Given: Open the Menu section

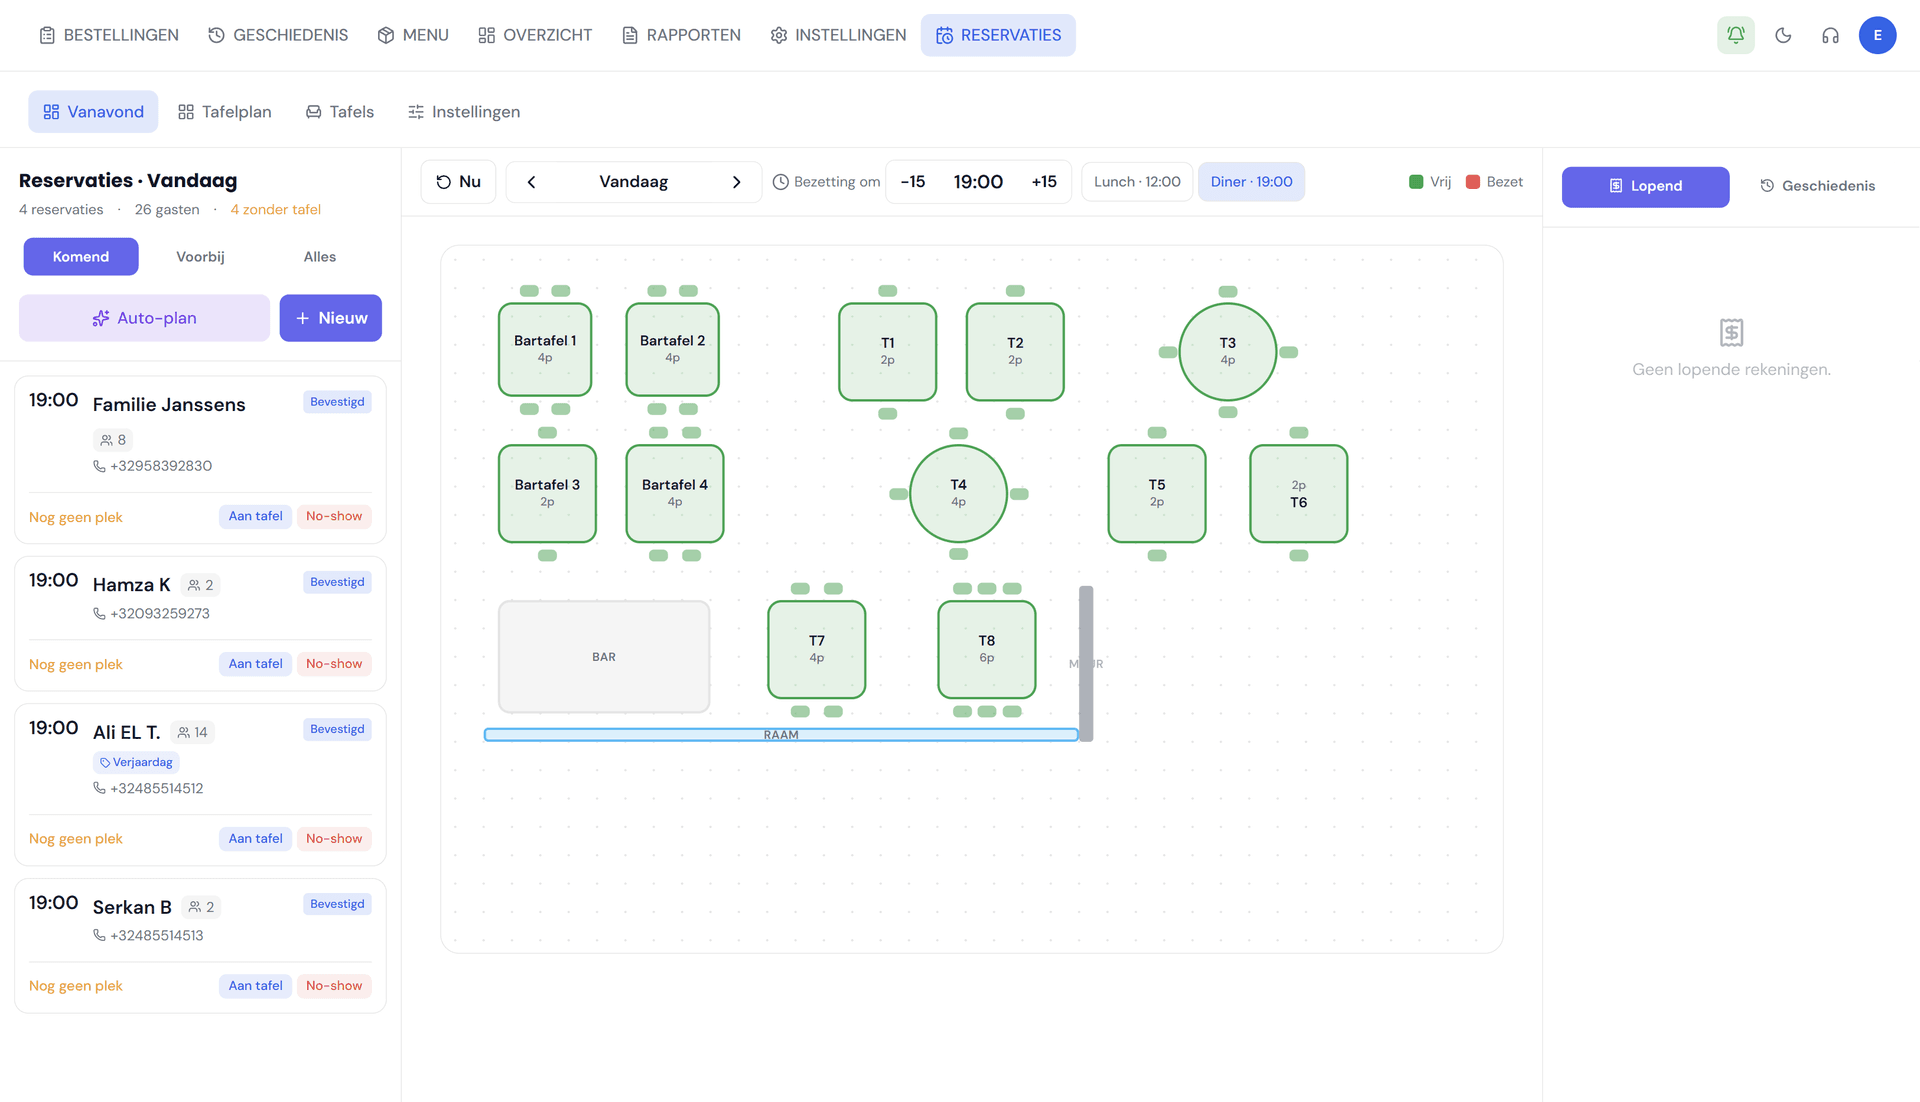Looking at the screenshot, I should coord(413,35).
